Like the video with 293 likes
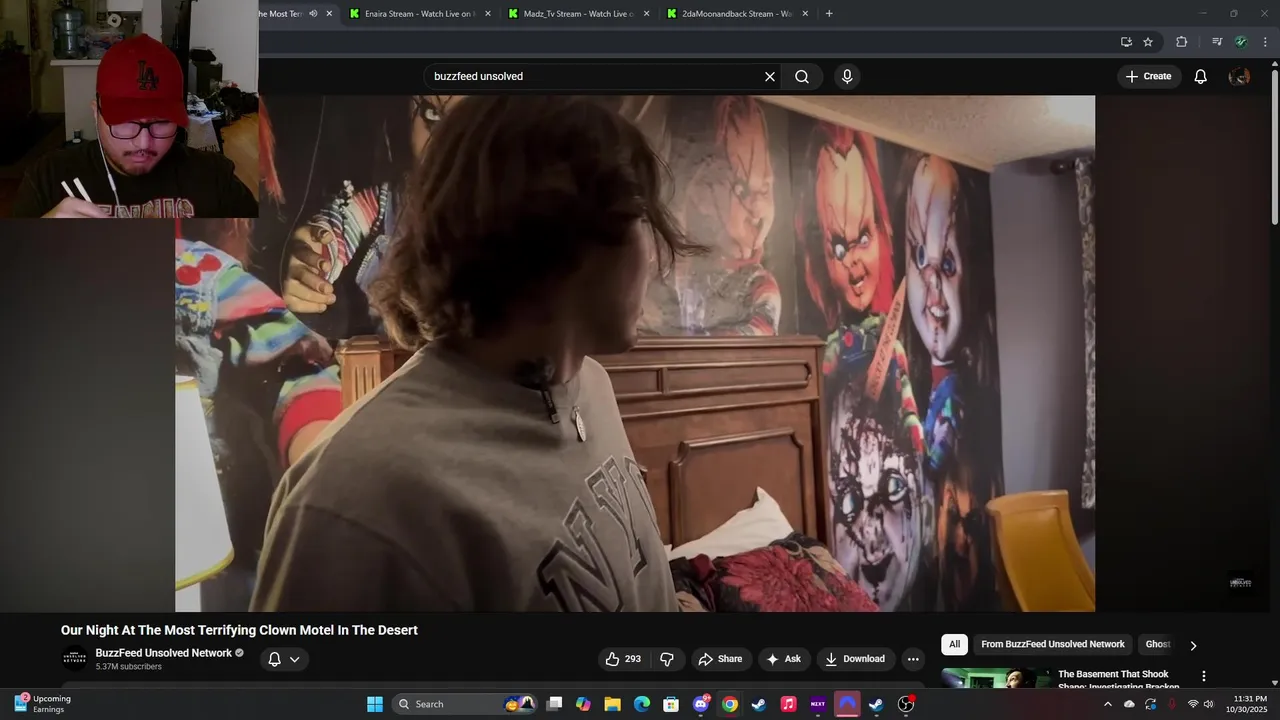Viewport: 1280px width, 720px height. pyautogui.click(x=623, y=659)
